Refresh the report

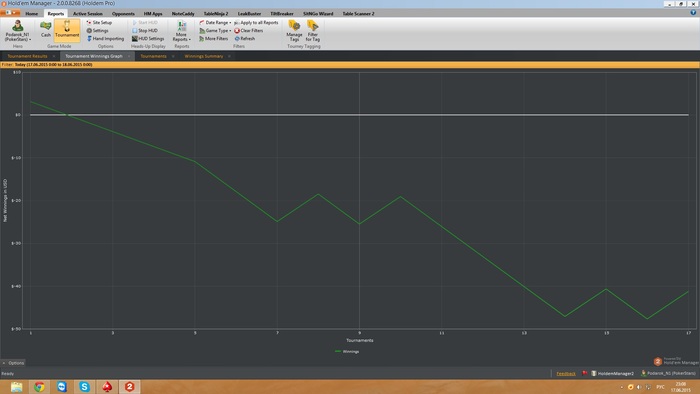pos(245,39)
